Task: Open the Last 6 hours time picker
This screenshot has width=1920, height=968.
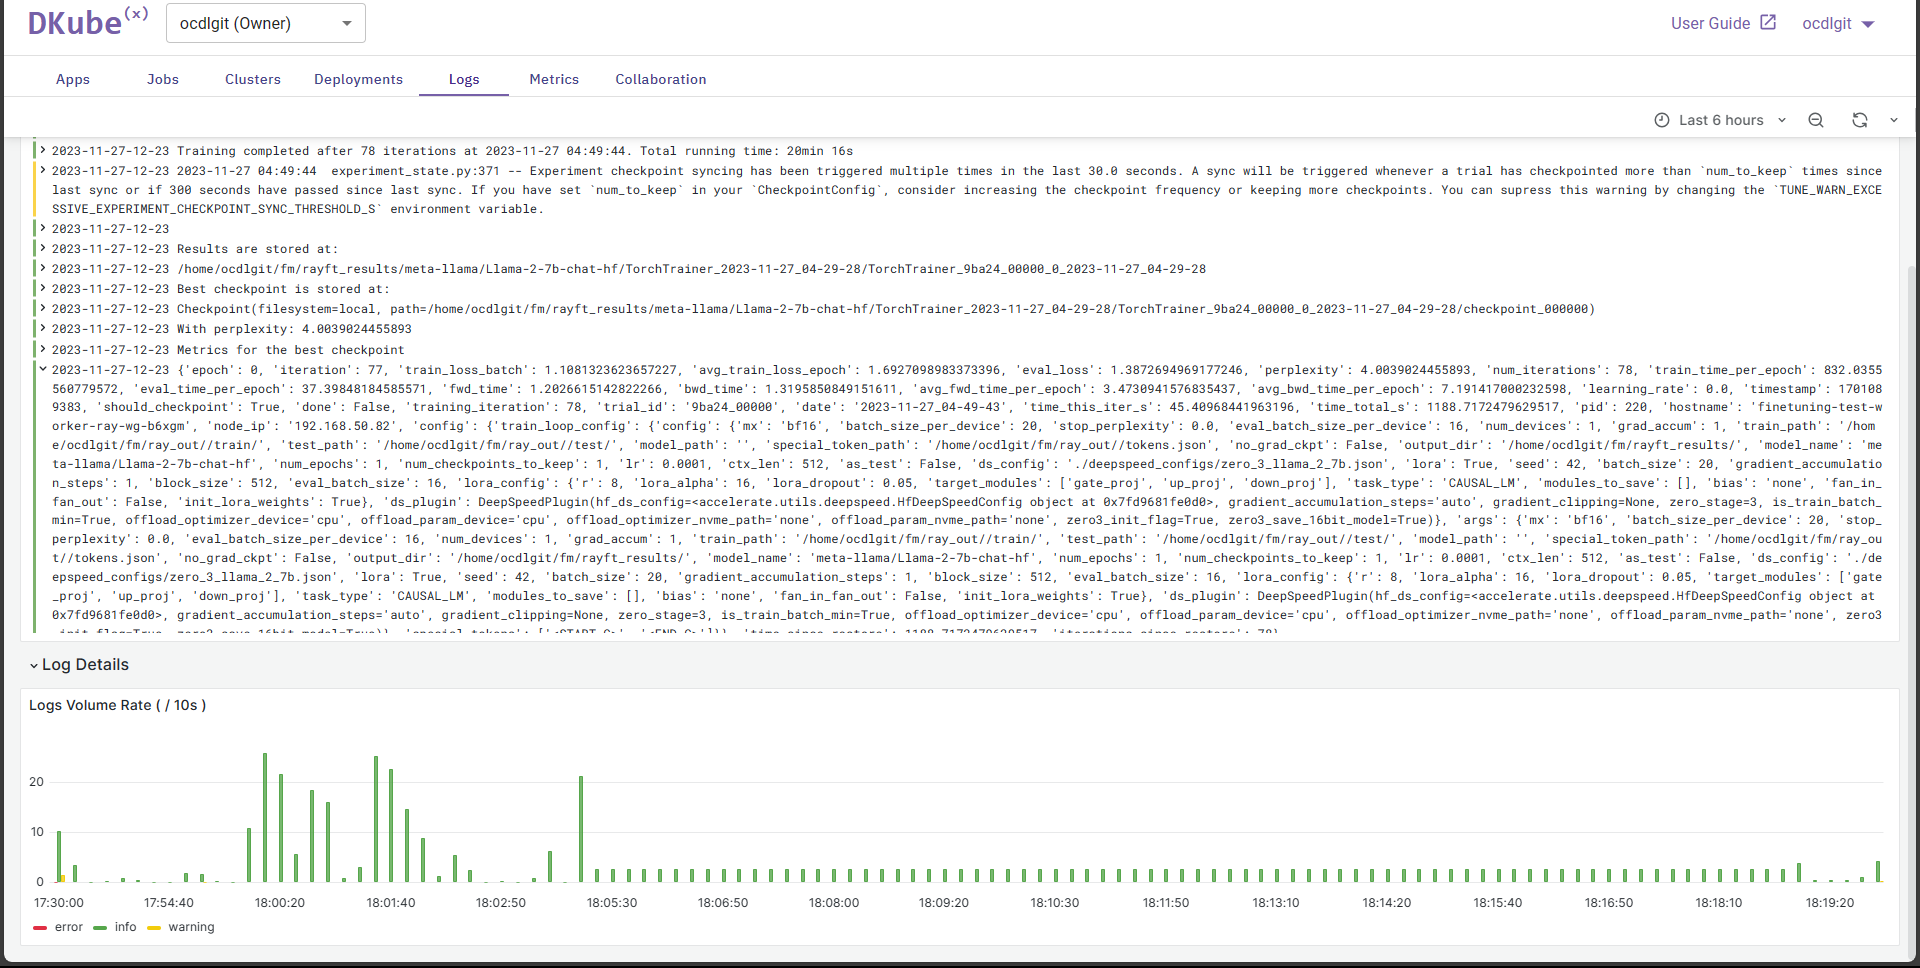Action: point(1720,120)
